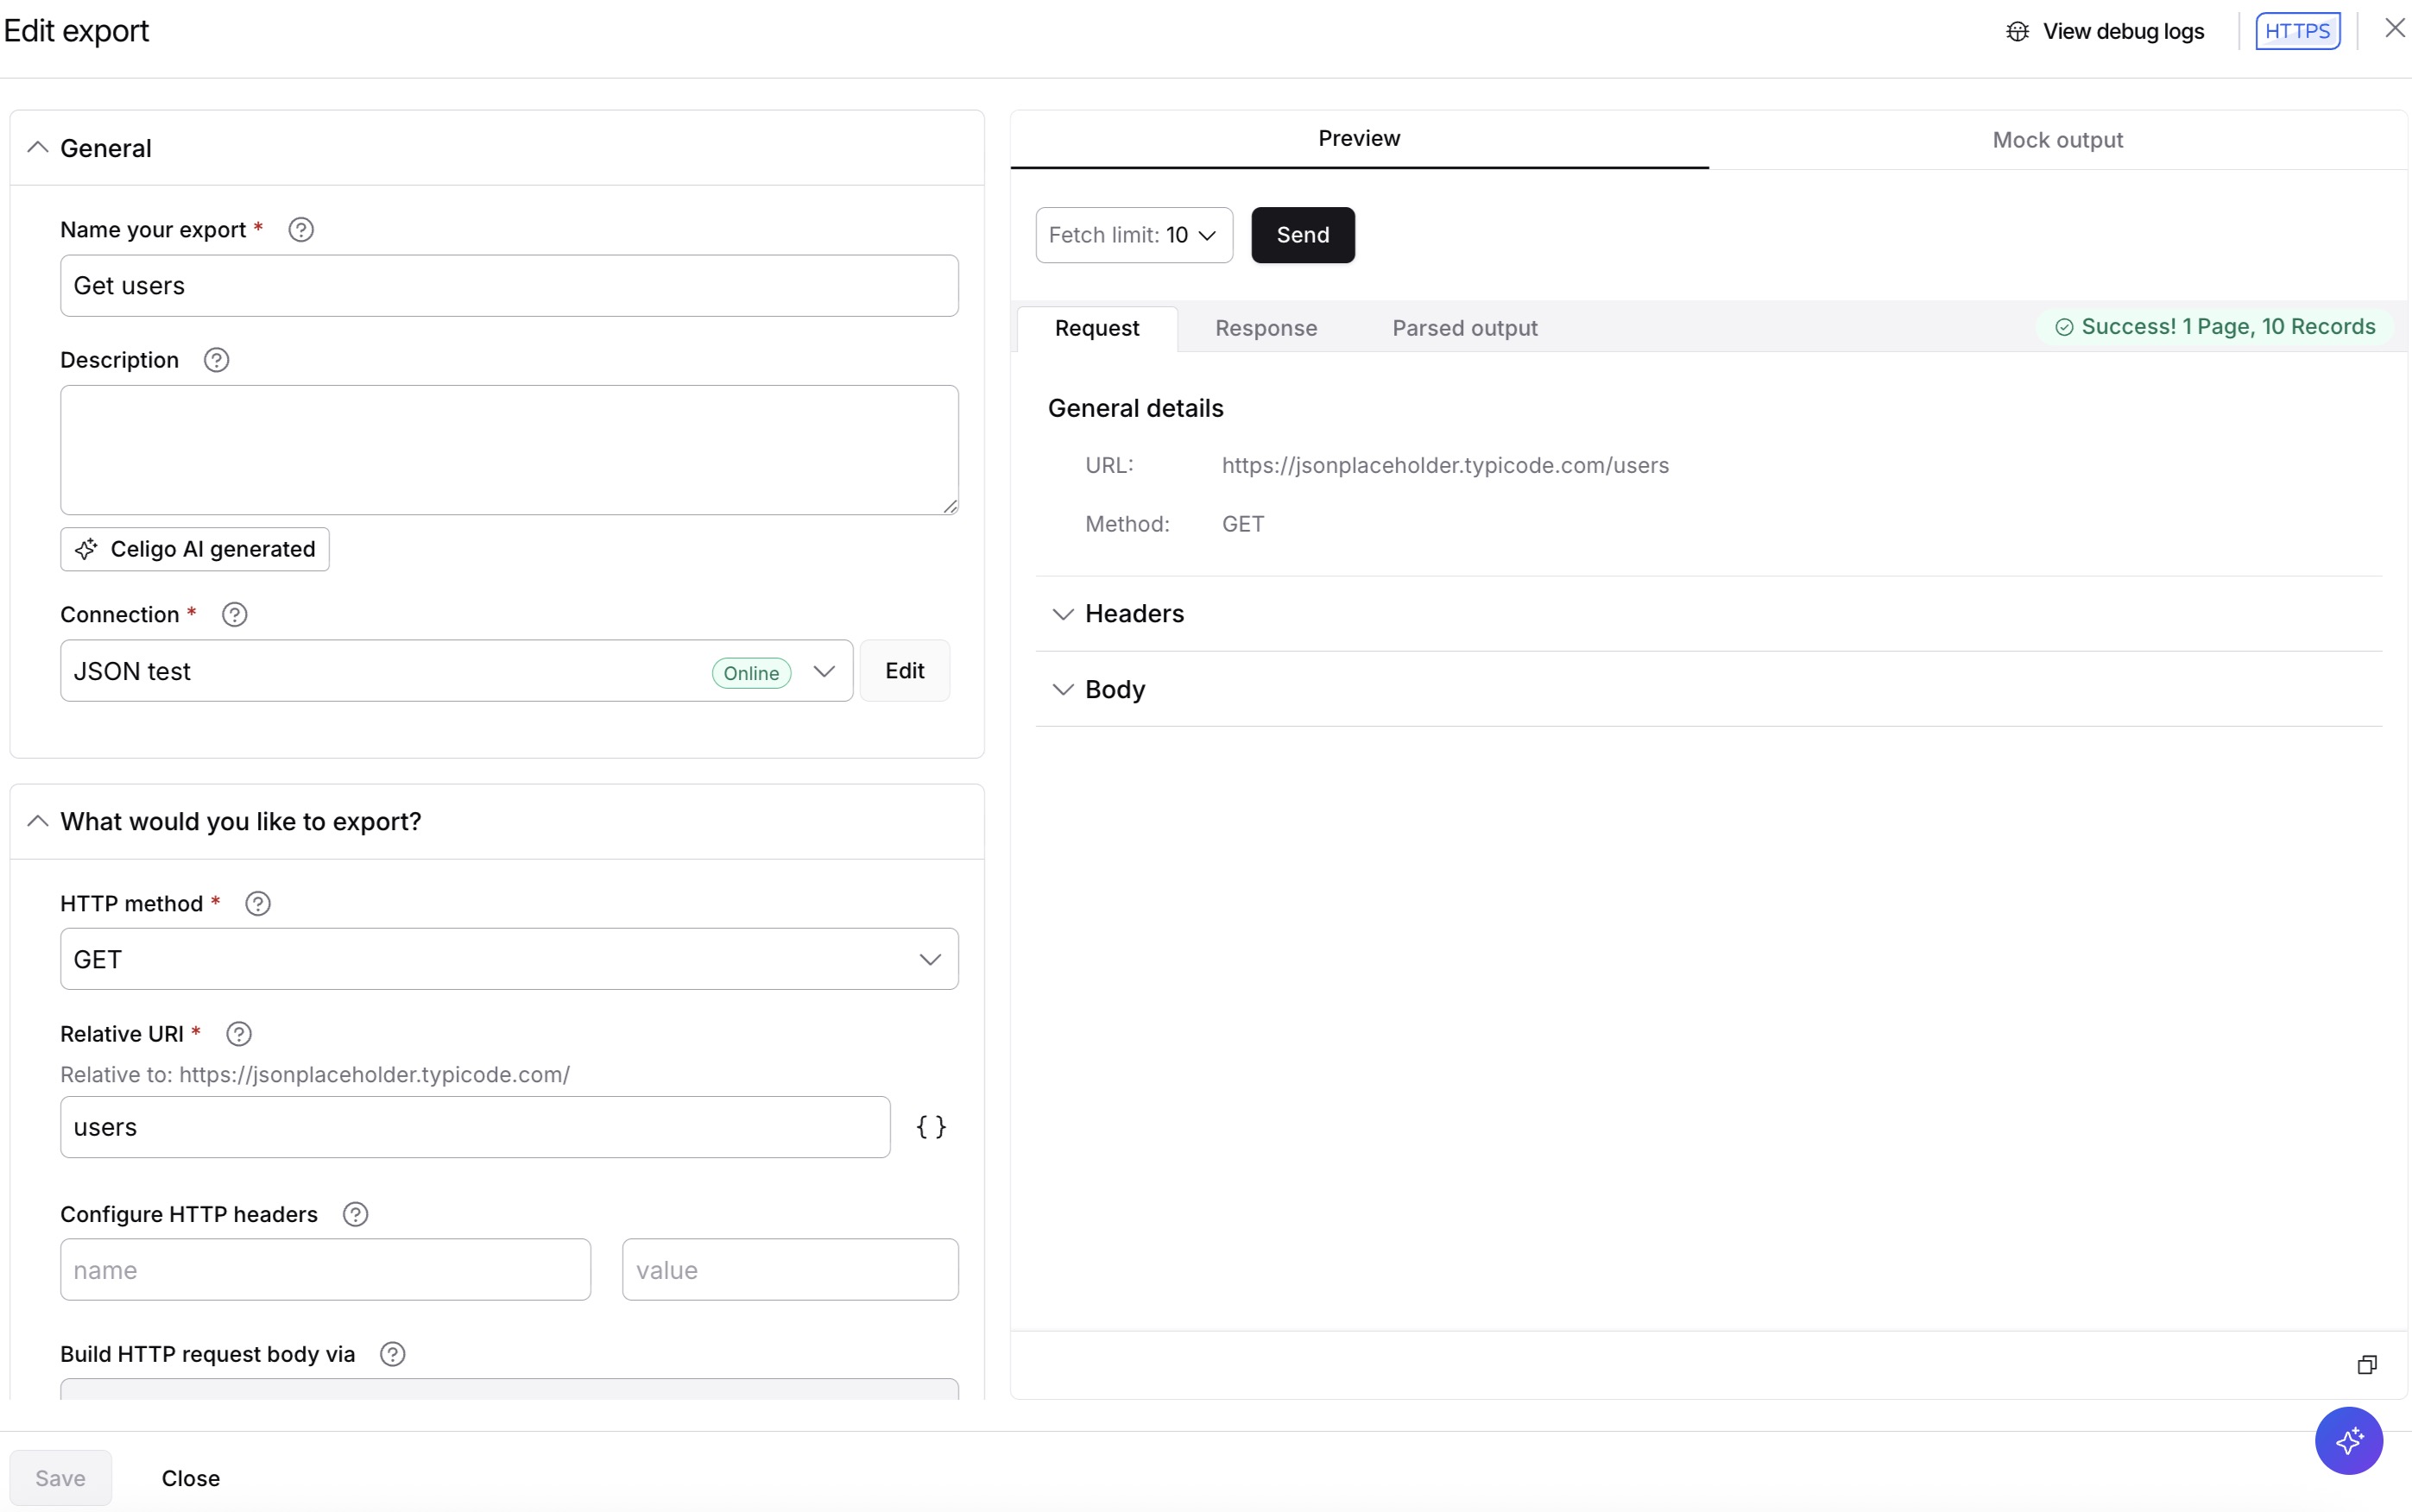Select the Response tab

1266,328
